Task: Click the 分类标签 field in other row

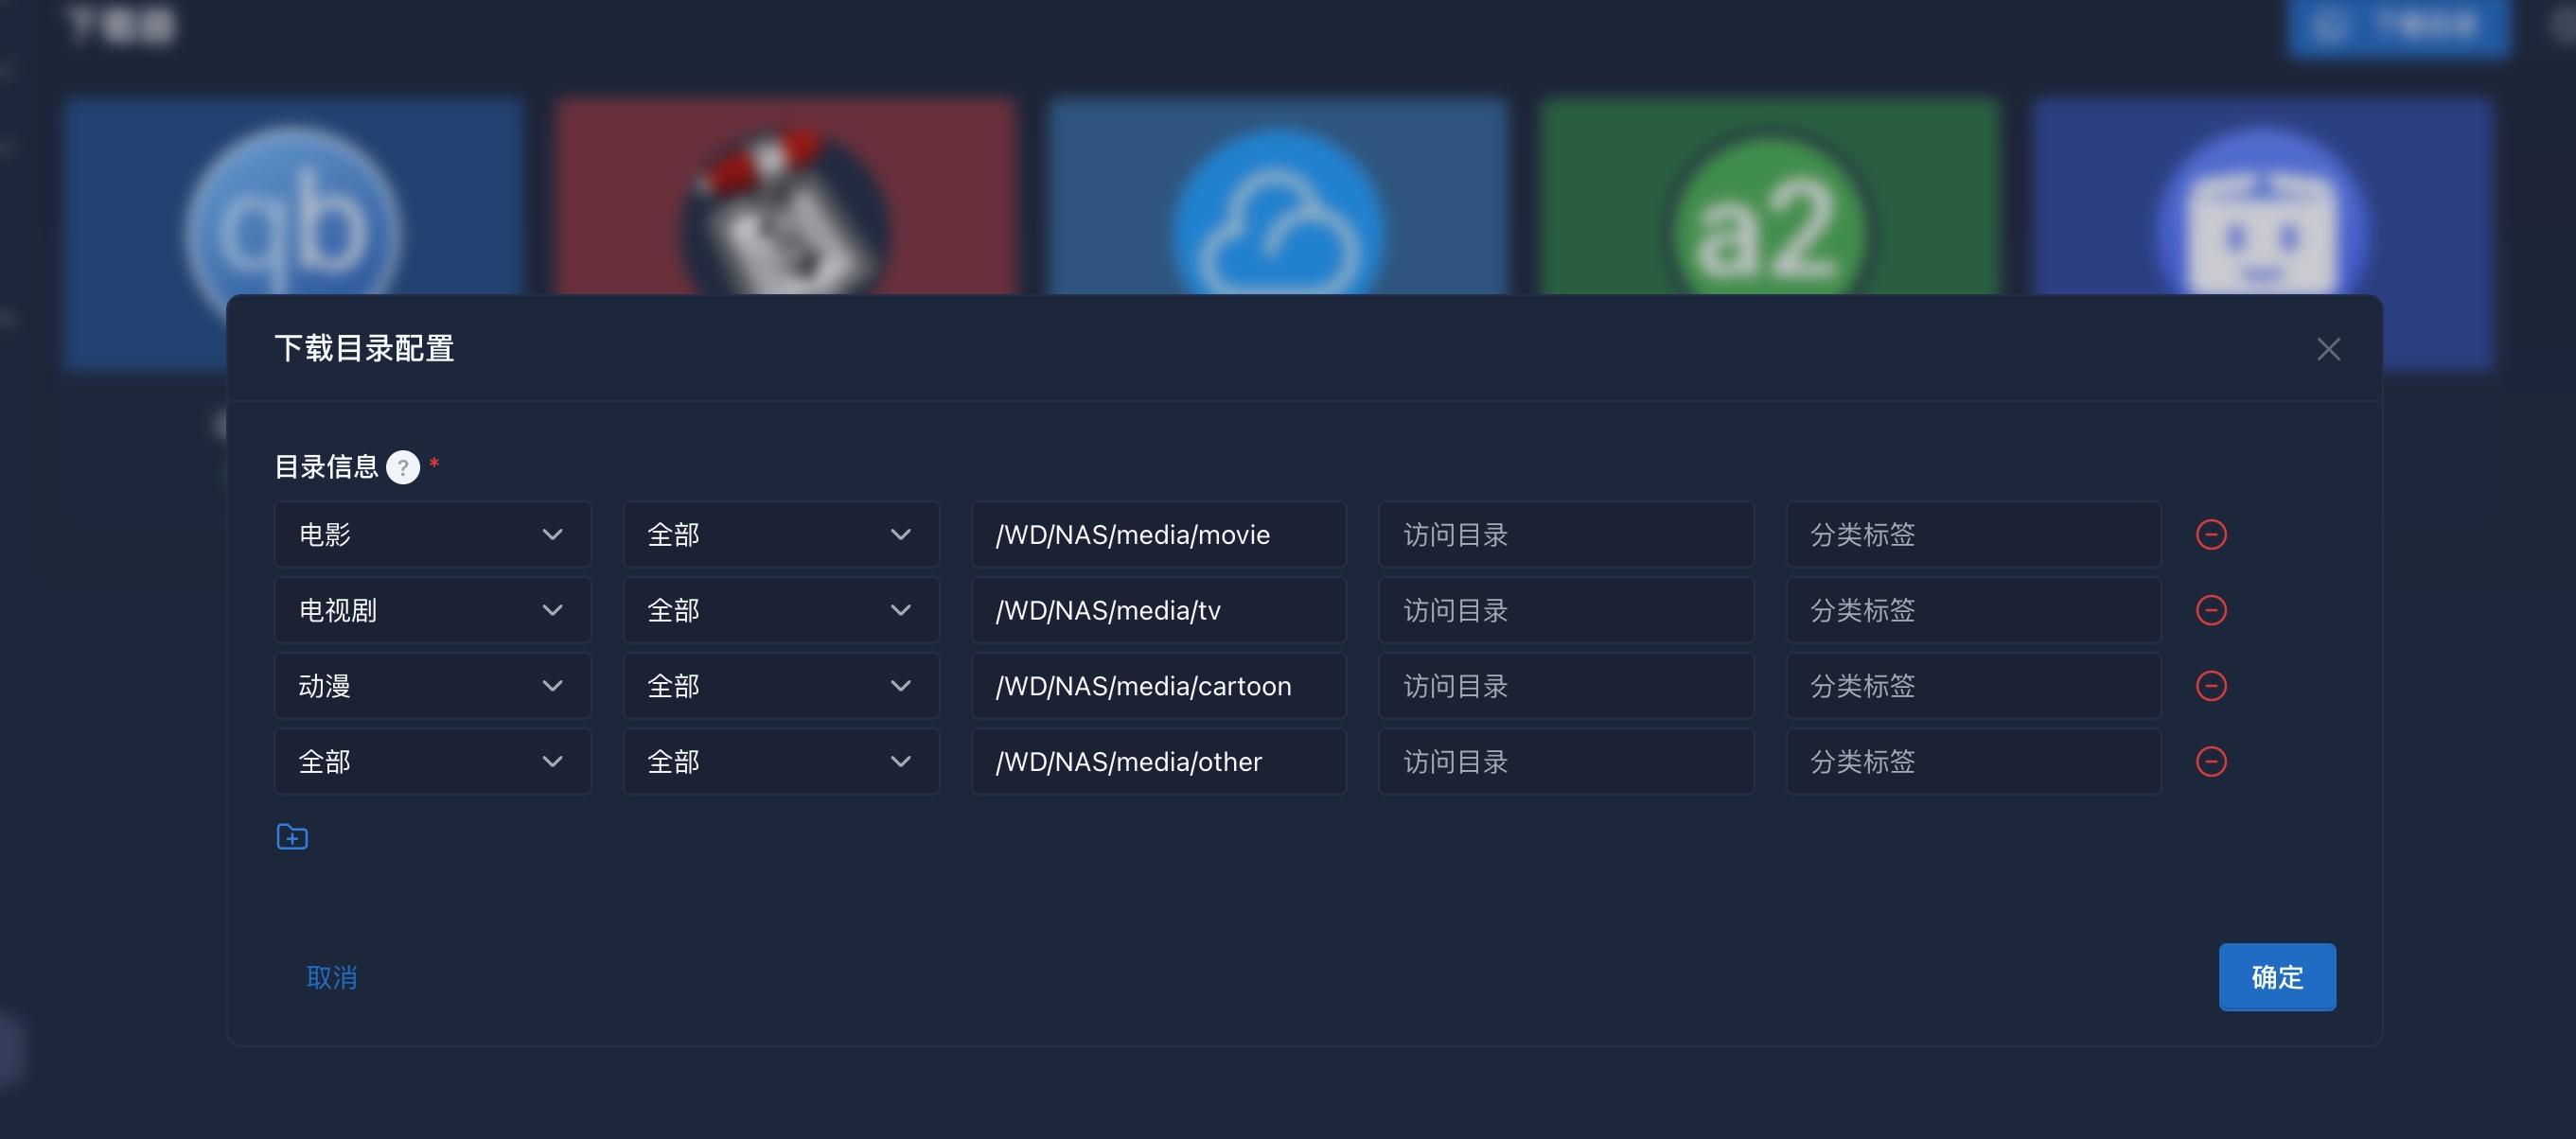Action: tap(1972, 762)
